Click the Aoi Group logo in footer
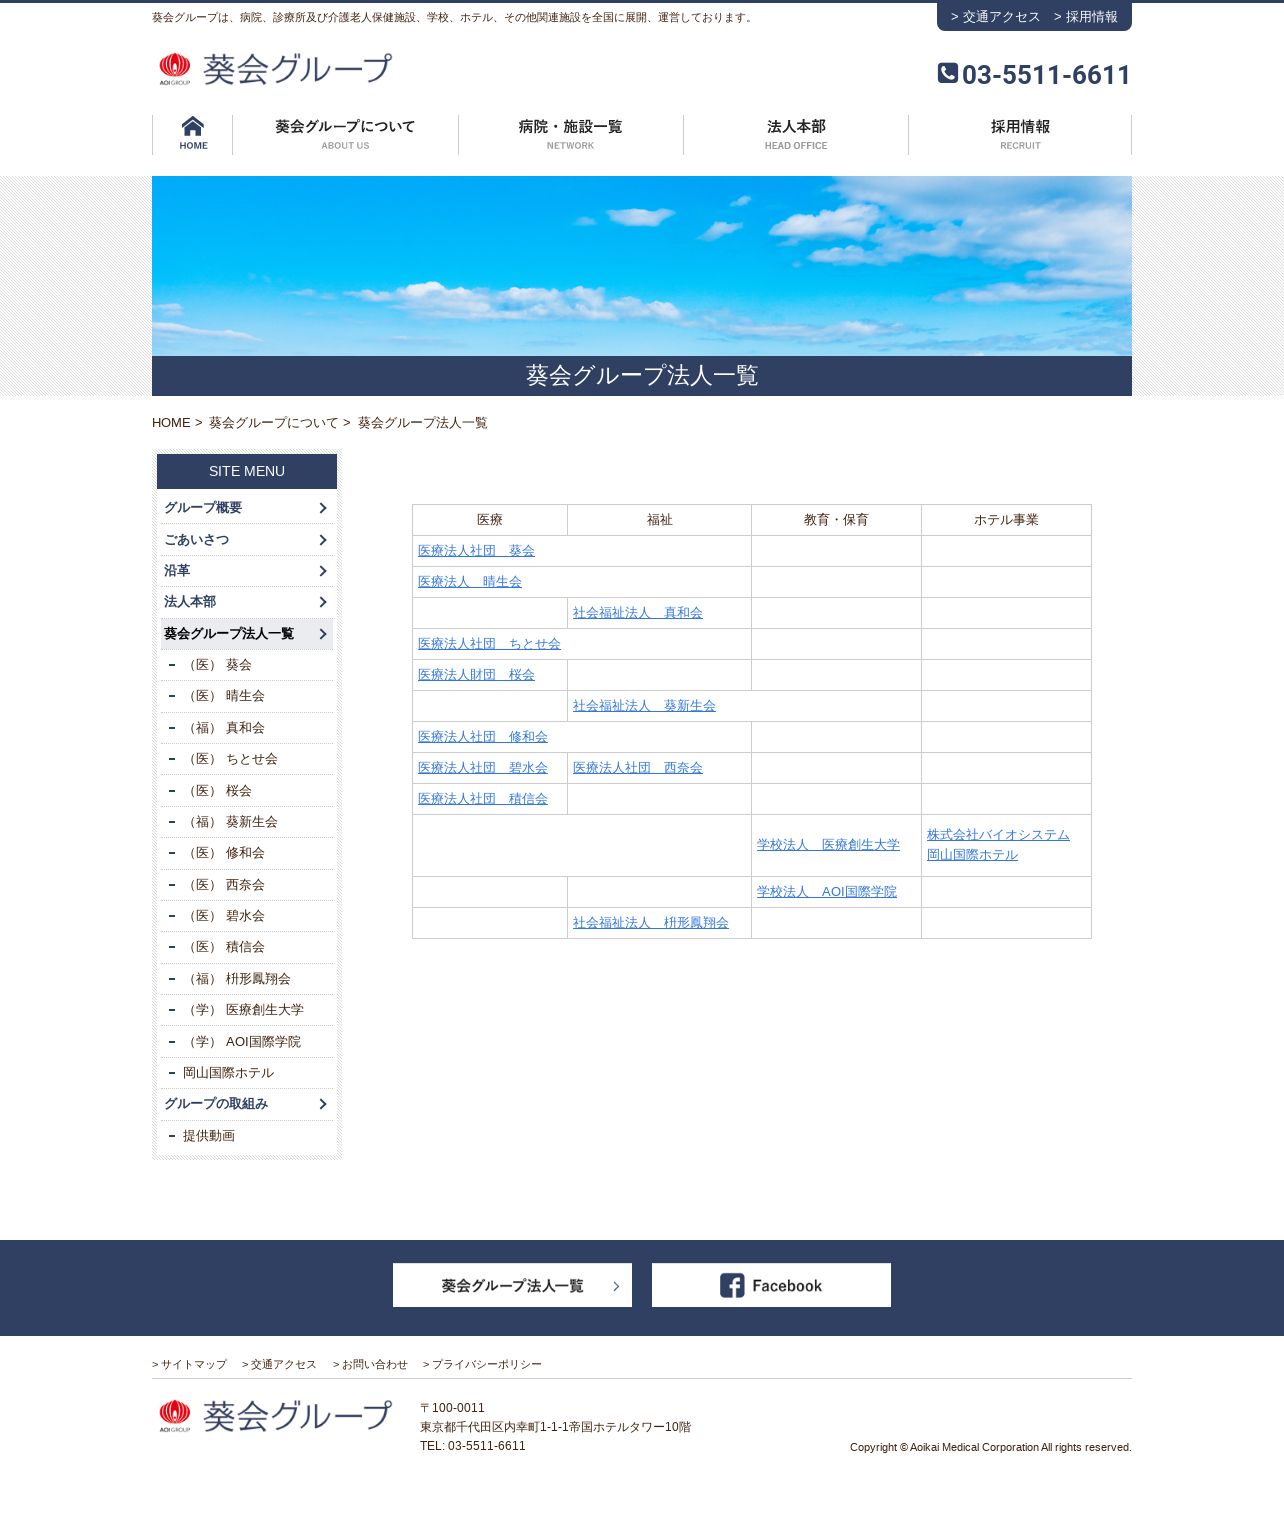This screenshot has width=1284, height=1513. pos(275,1416)
